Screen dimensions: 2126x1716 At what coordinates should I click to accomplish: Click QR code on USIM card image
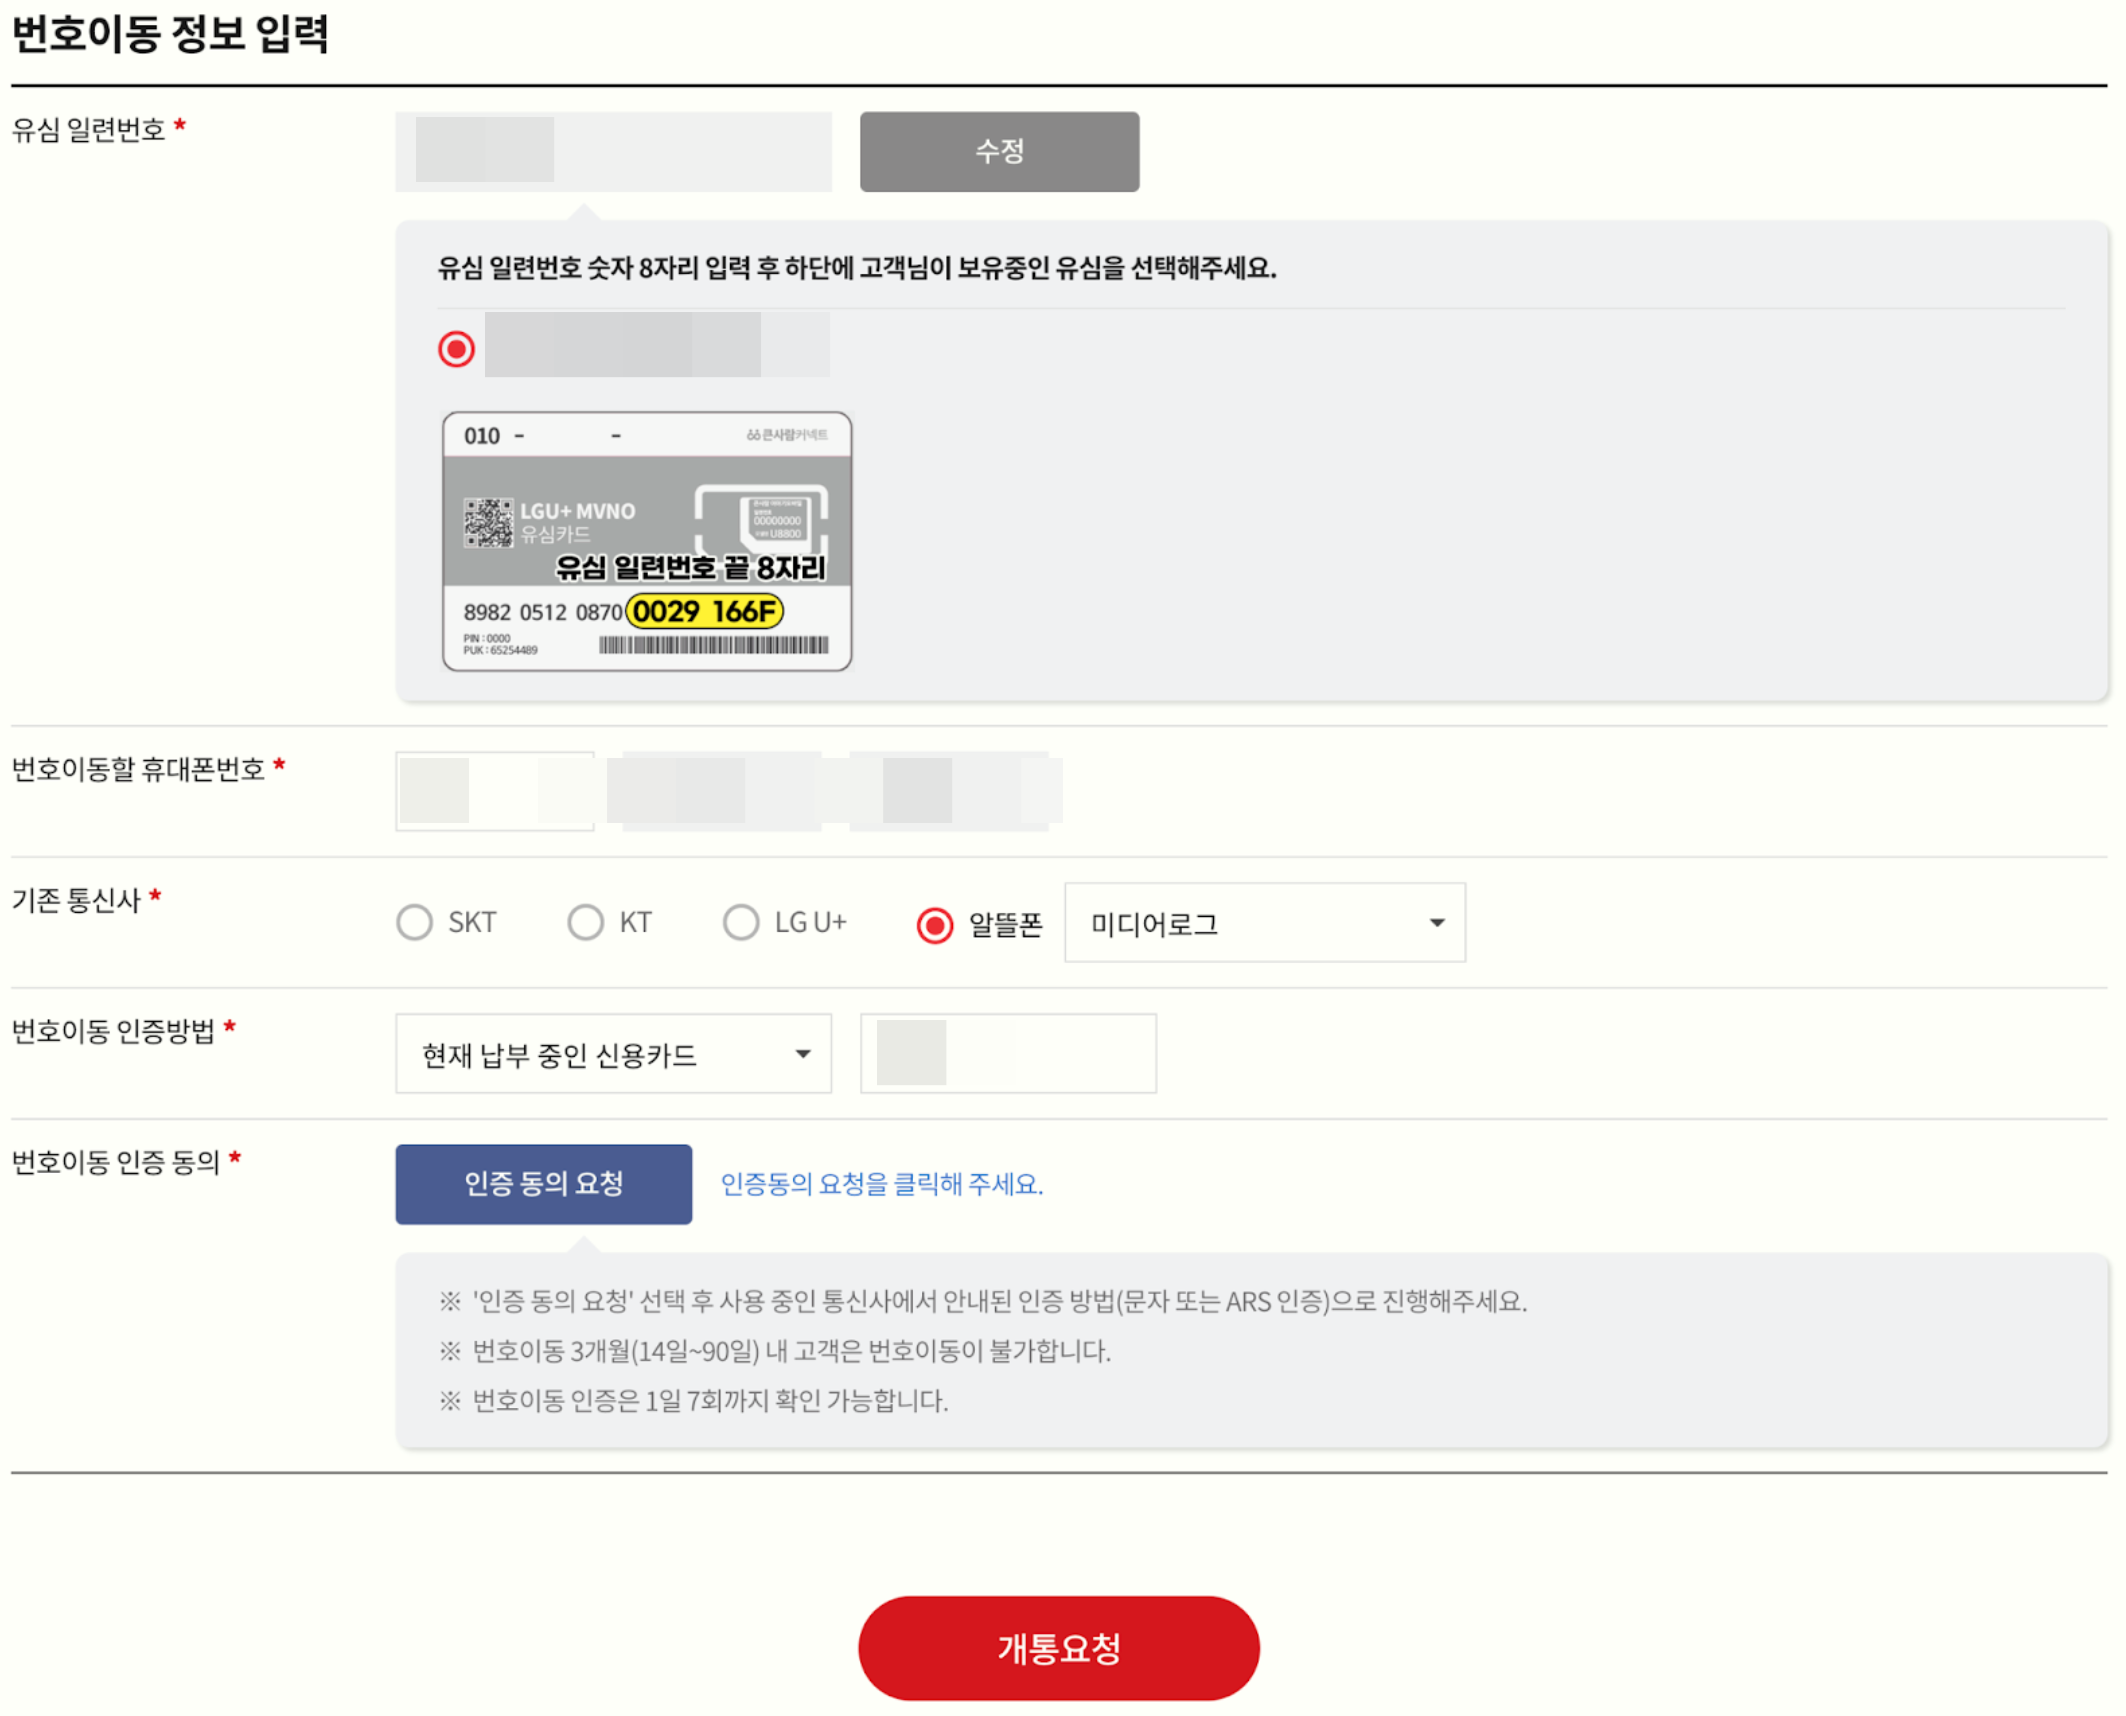tap(488, 522)
